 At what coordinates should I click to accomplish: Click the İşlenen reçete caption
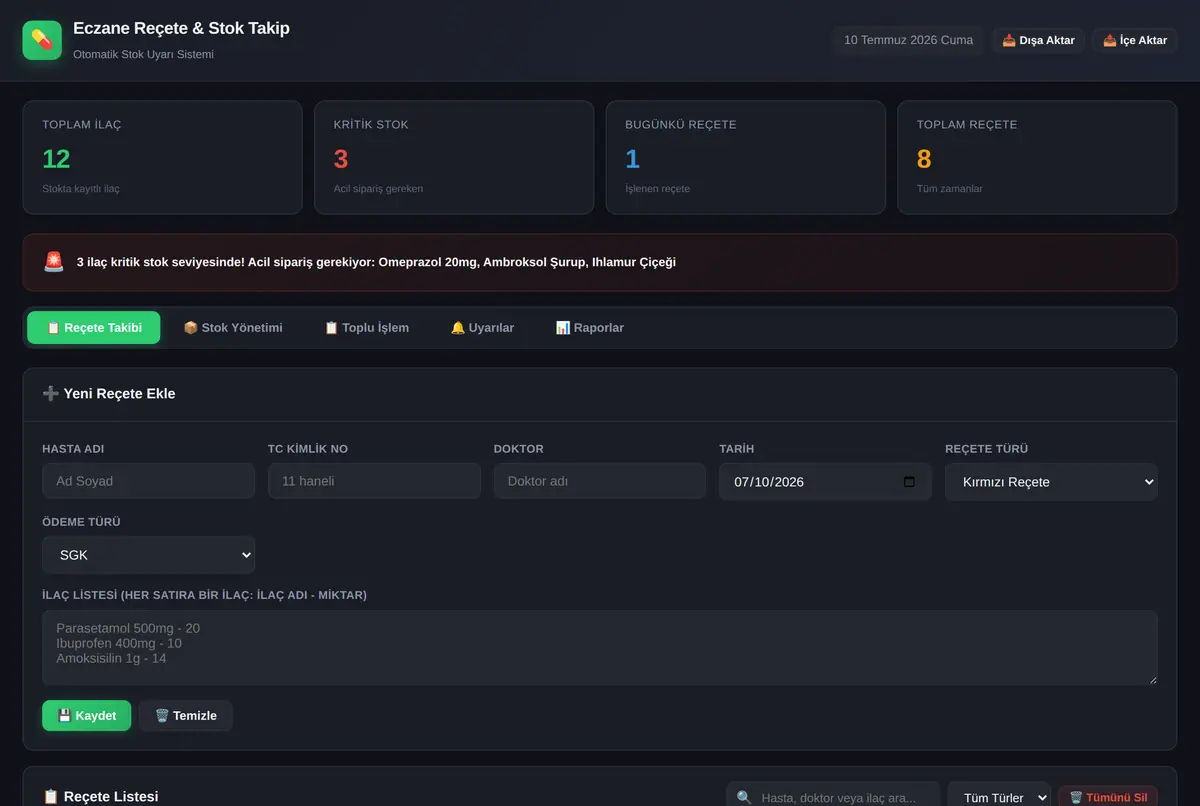coord(657,188)
